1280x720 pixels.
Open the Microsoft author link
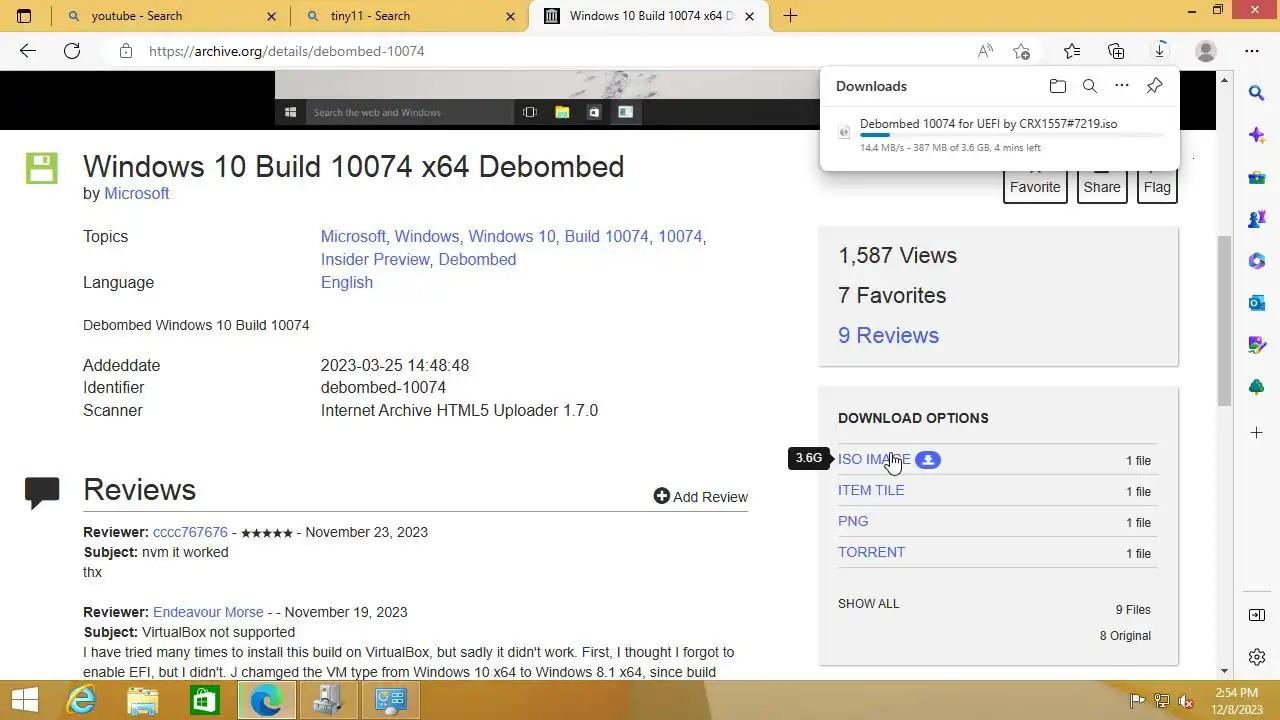click(137, 193)
